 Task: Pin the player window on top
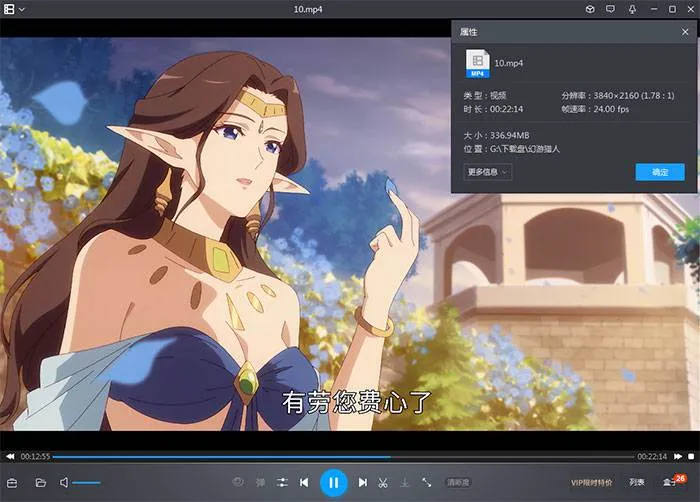632,9
